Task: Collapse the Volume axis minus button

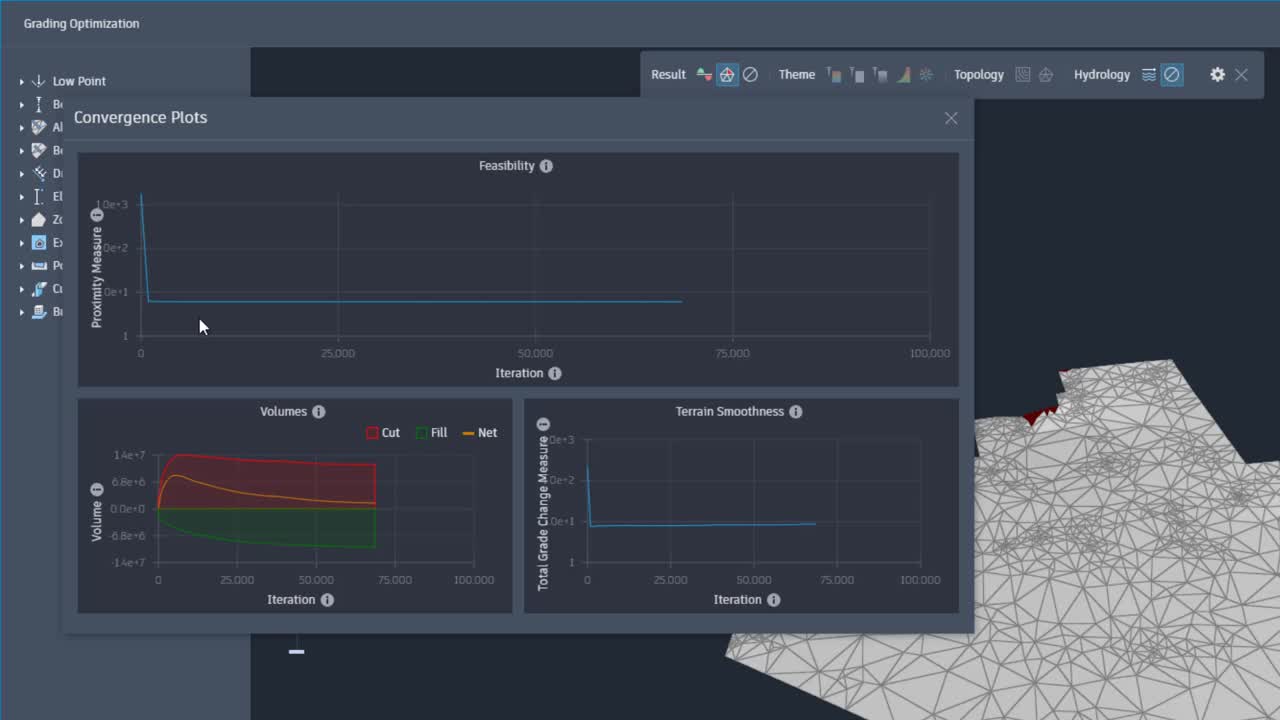Action: [97, 489]
